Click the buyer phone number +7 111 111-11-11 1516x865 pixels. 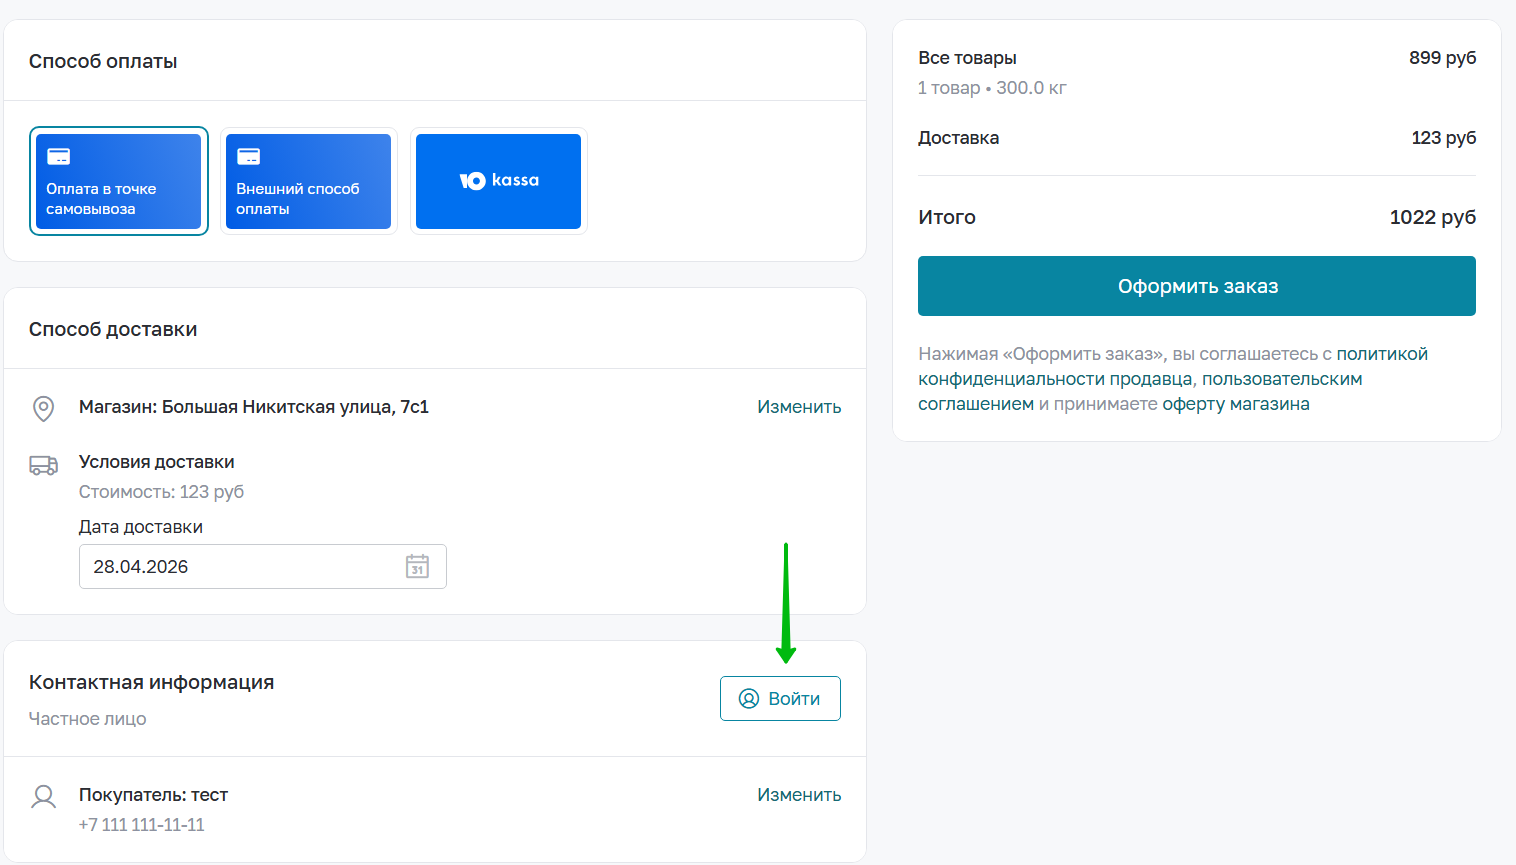pyautogui.click(x=141, y=825)
